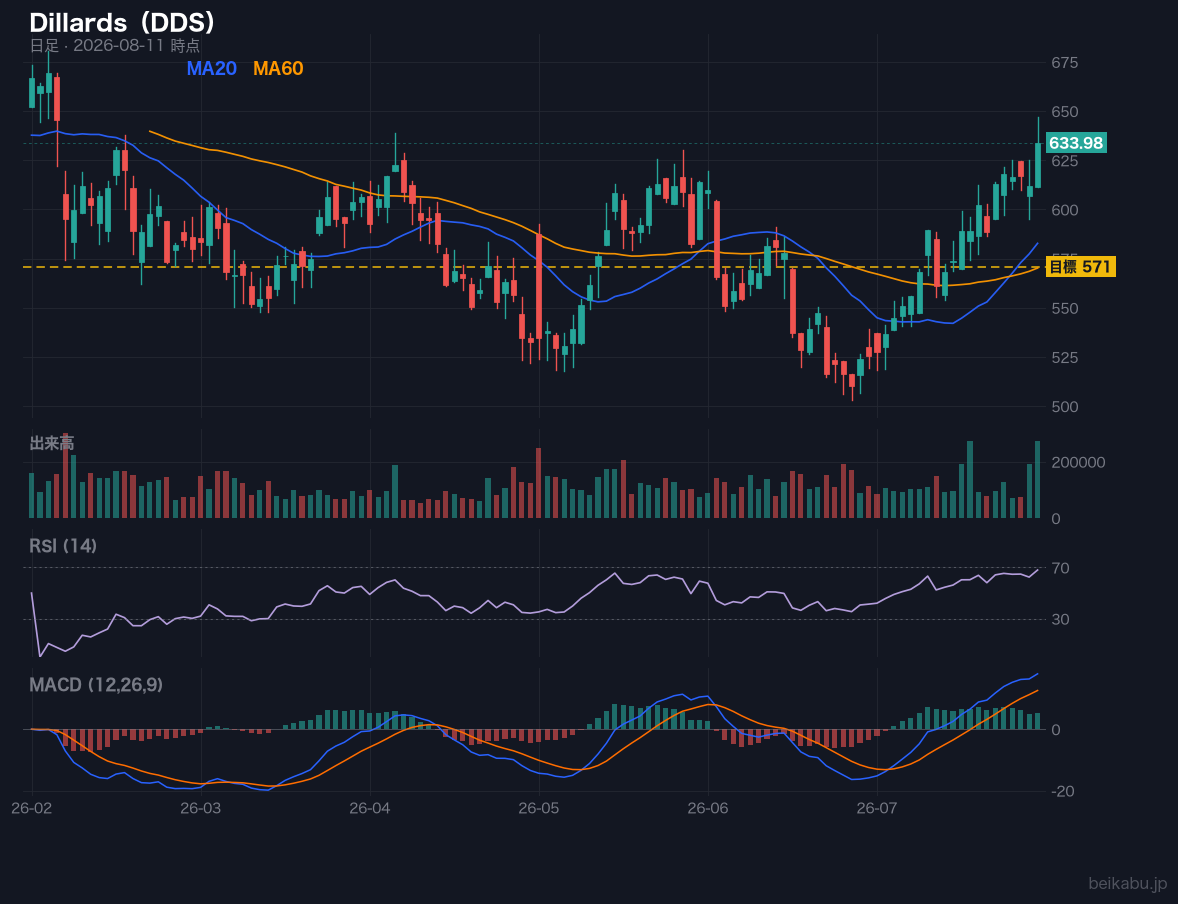1178x904 pixels.
Task: Select the MA20 legend label
Action: pyautogui.click(x=211, y=68)
